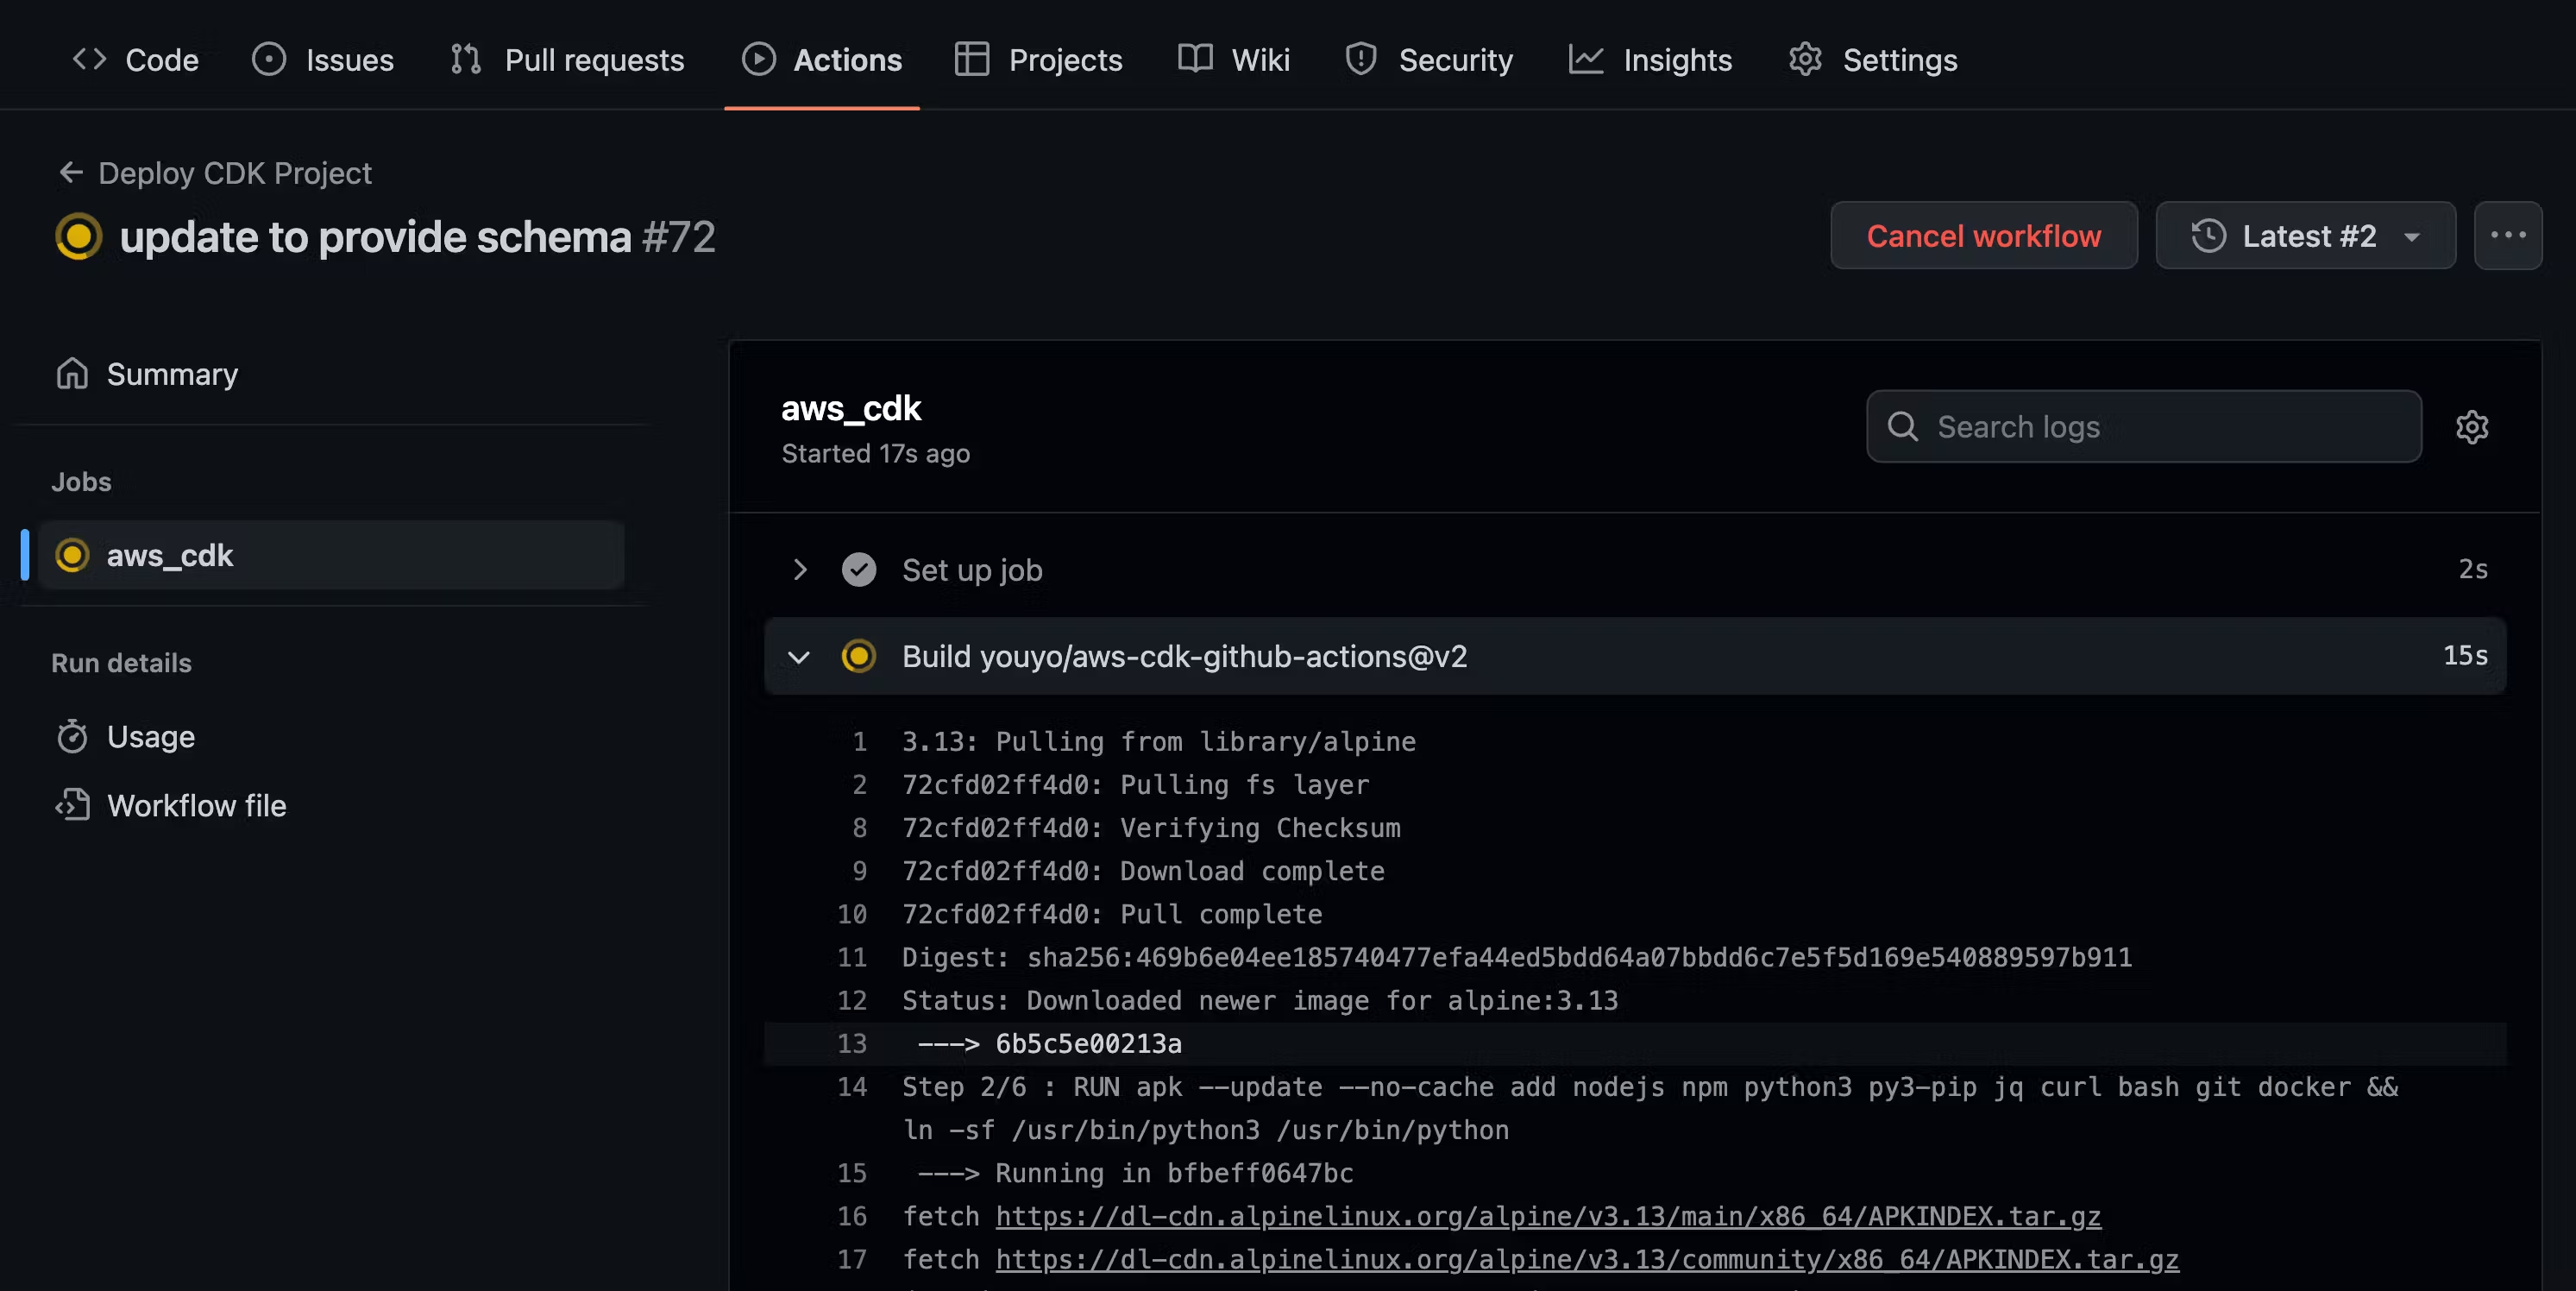2576x1291 pixels.
Task: Click the Settings gear icon in nav
Action: click(1806, 59)
